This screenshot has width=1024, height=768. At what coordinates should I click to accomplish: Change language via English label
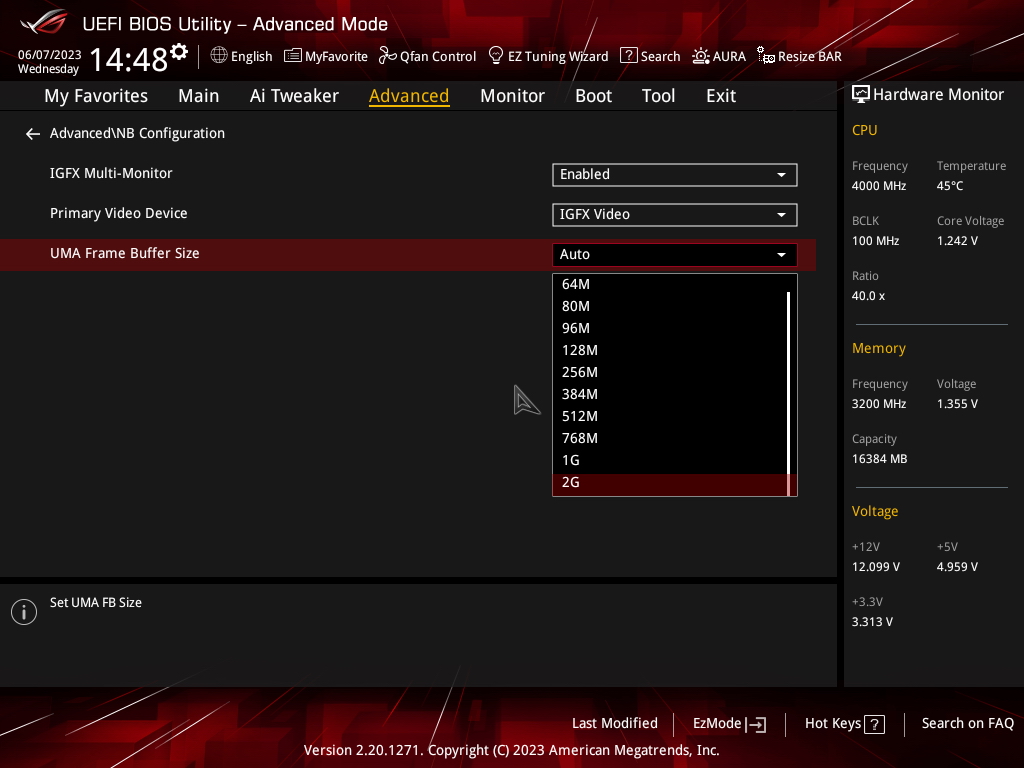click(251, 57)
